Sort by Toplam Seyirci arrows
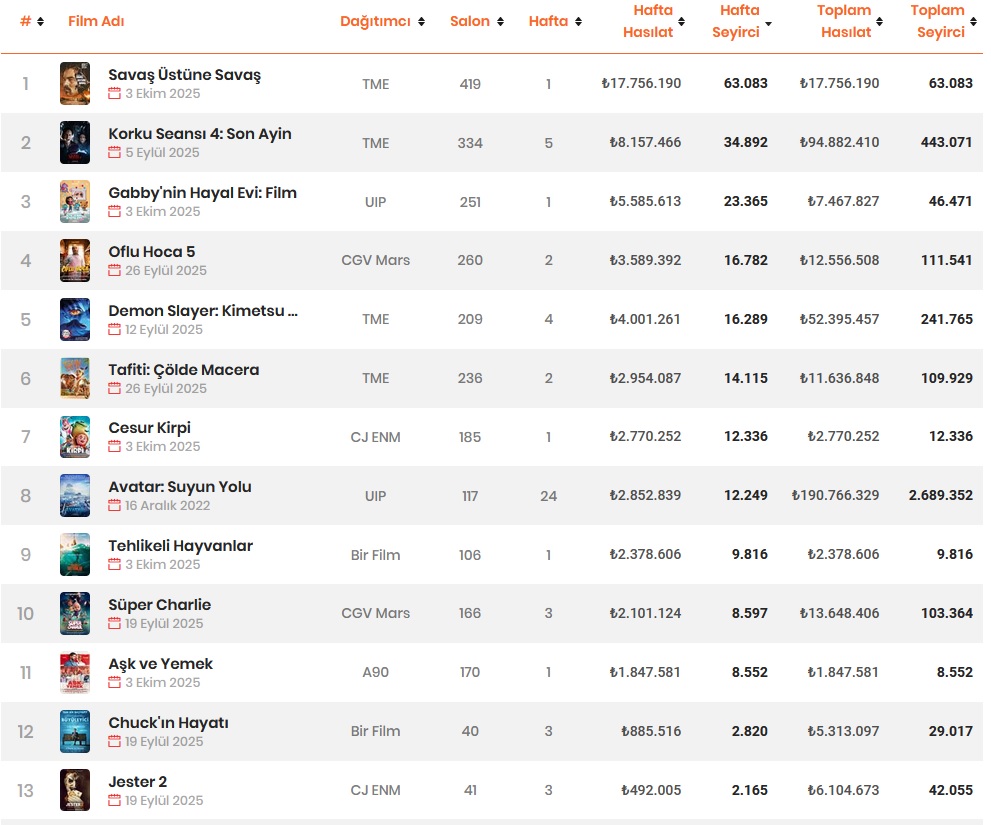 pos(973,21)
